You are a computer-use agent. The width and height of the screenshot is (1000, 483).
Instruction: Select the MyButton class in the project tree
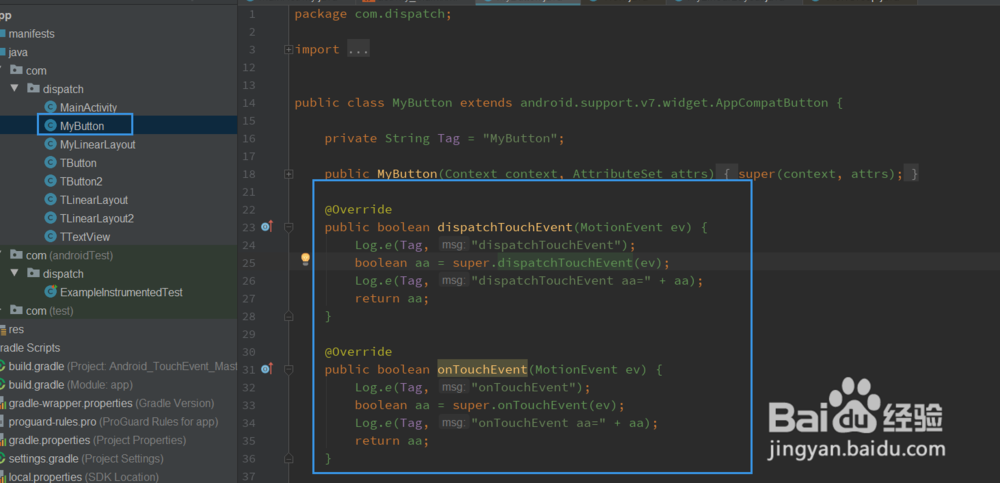[82, 126]
